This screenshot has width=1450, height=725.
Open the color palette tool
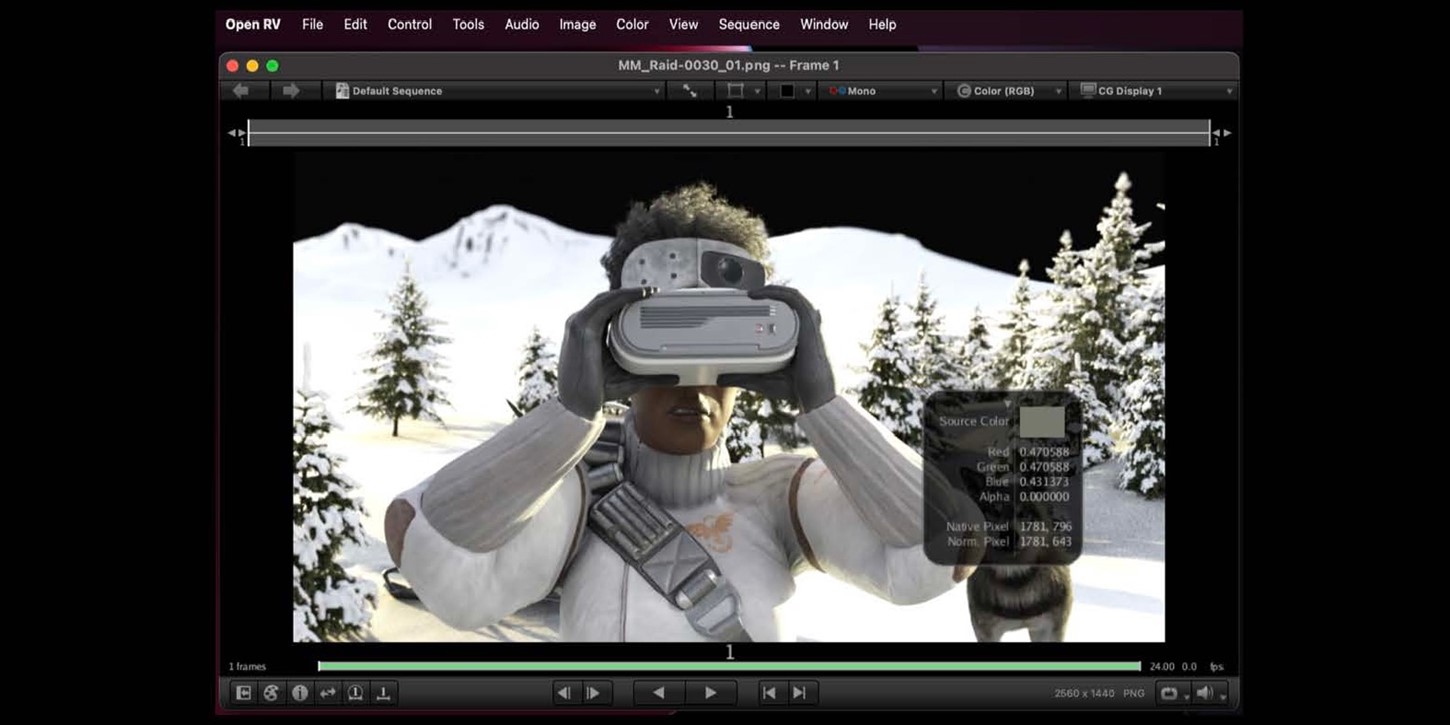coord(271,692)
